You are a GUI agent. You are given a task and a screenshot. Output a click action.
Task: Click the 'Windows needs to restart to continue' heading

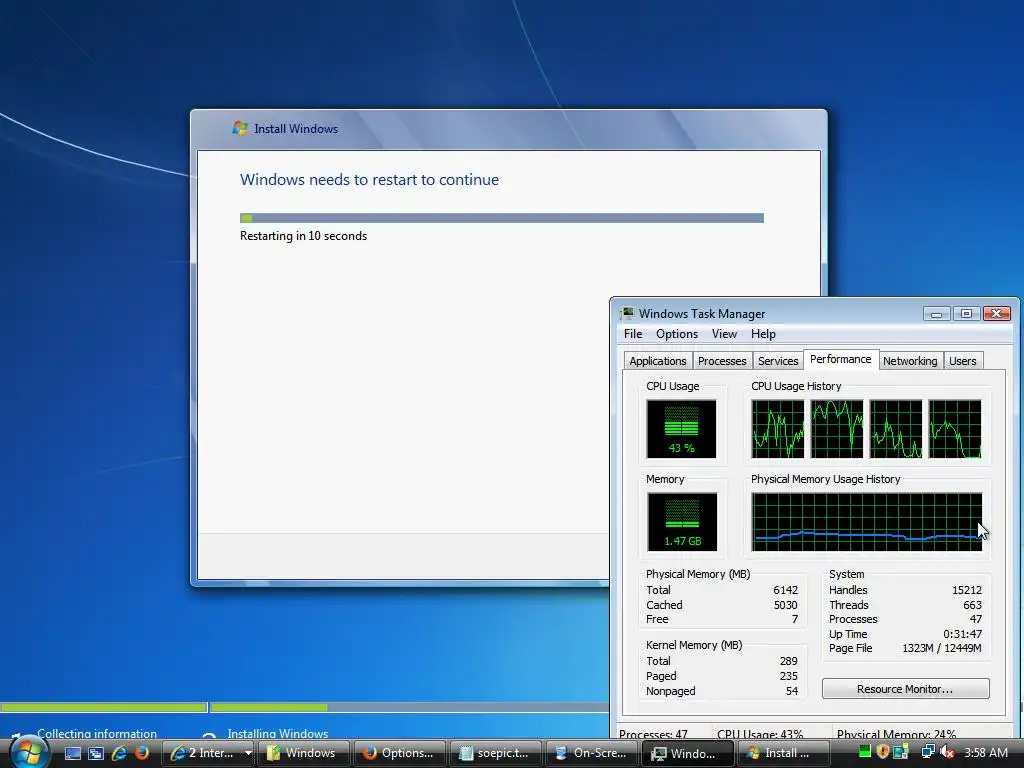369,180
